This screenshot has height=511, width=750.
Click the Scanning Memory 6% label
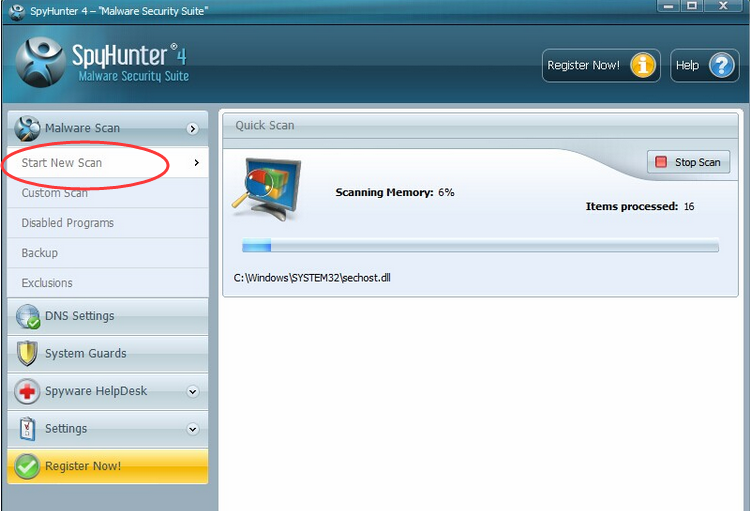coord(395,192)
